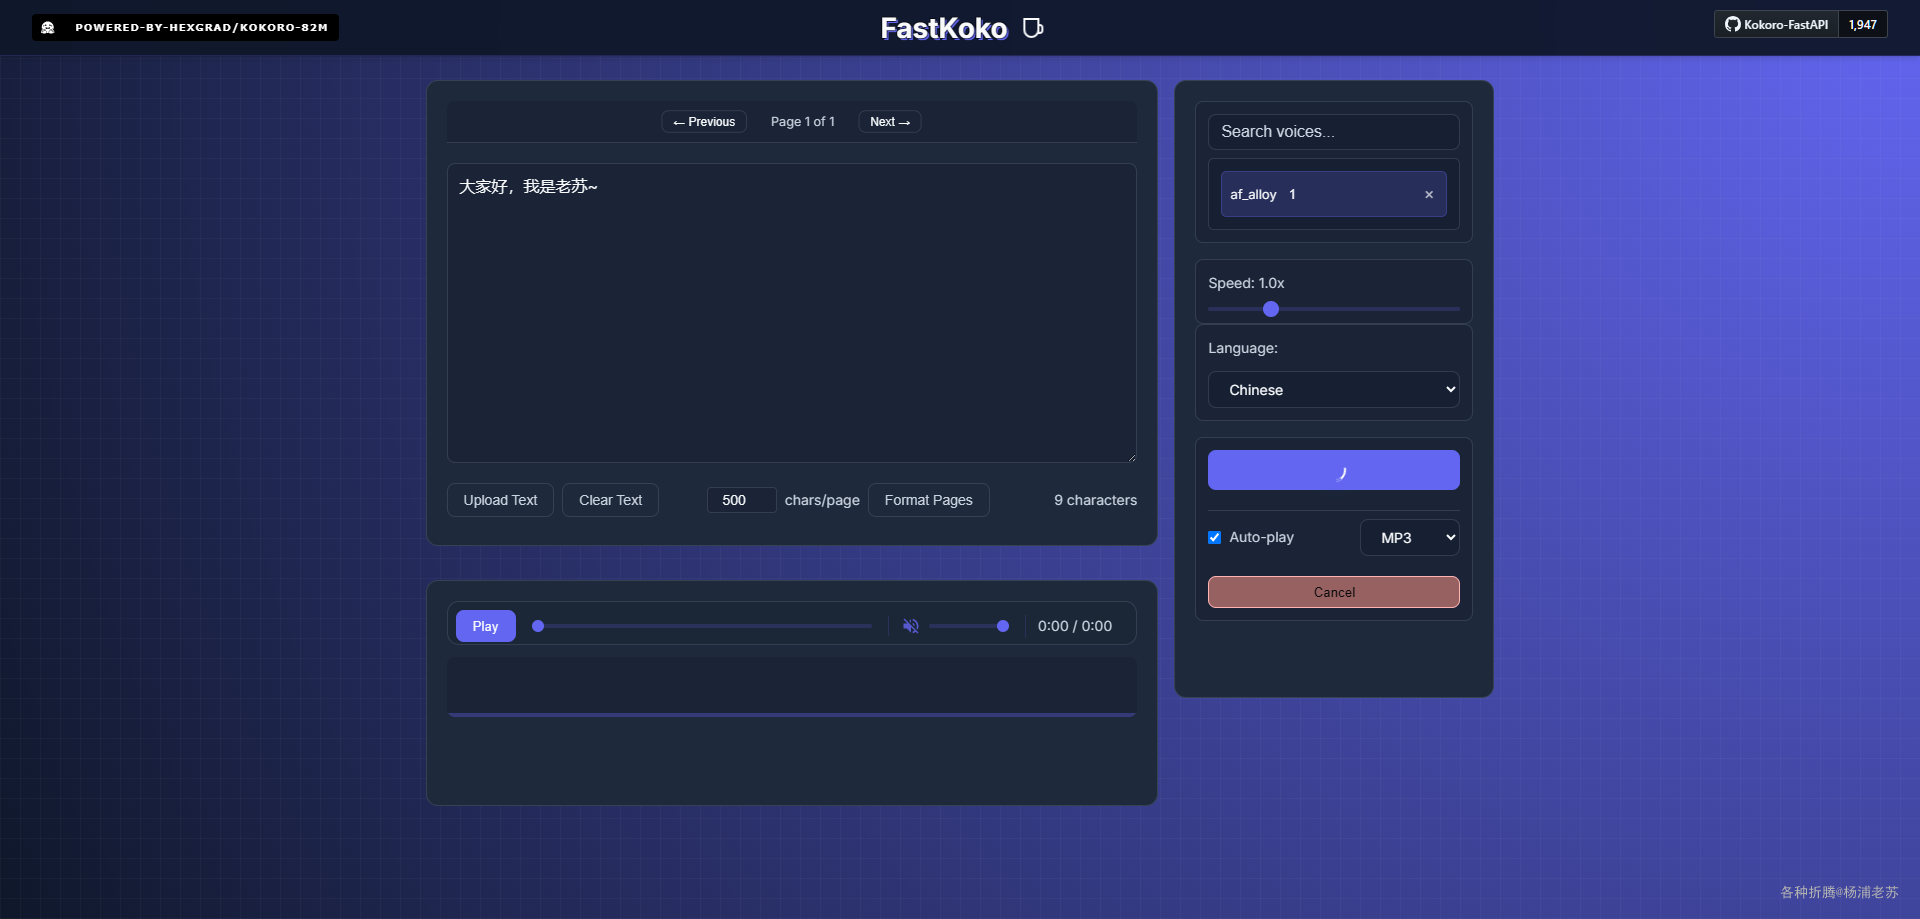Open the MP3 format dropdown
This screenshot has width=1920, height=919.
pyautogui.click(x=1410, y=538)
